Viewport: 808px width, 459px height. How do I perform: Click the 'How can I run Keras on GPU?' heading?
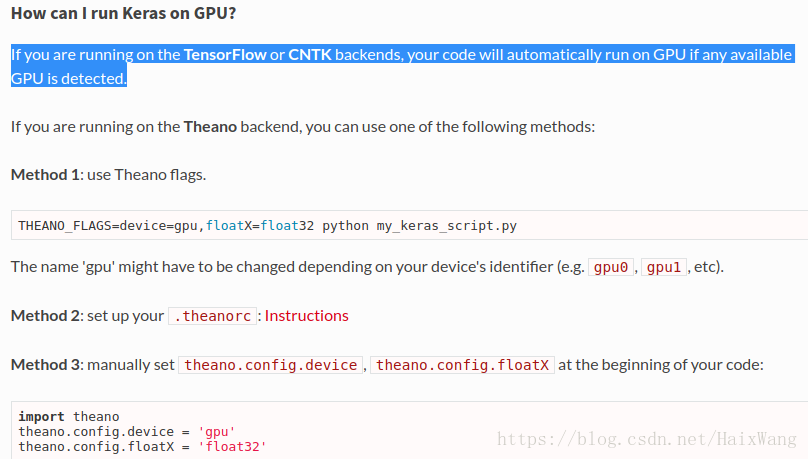click(x=123, y=13)
